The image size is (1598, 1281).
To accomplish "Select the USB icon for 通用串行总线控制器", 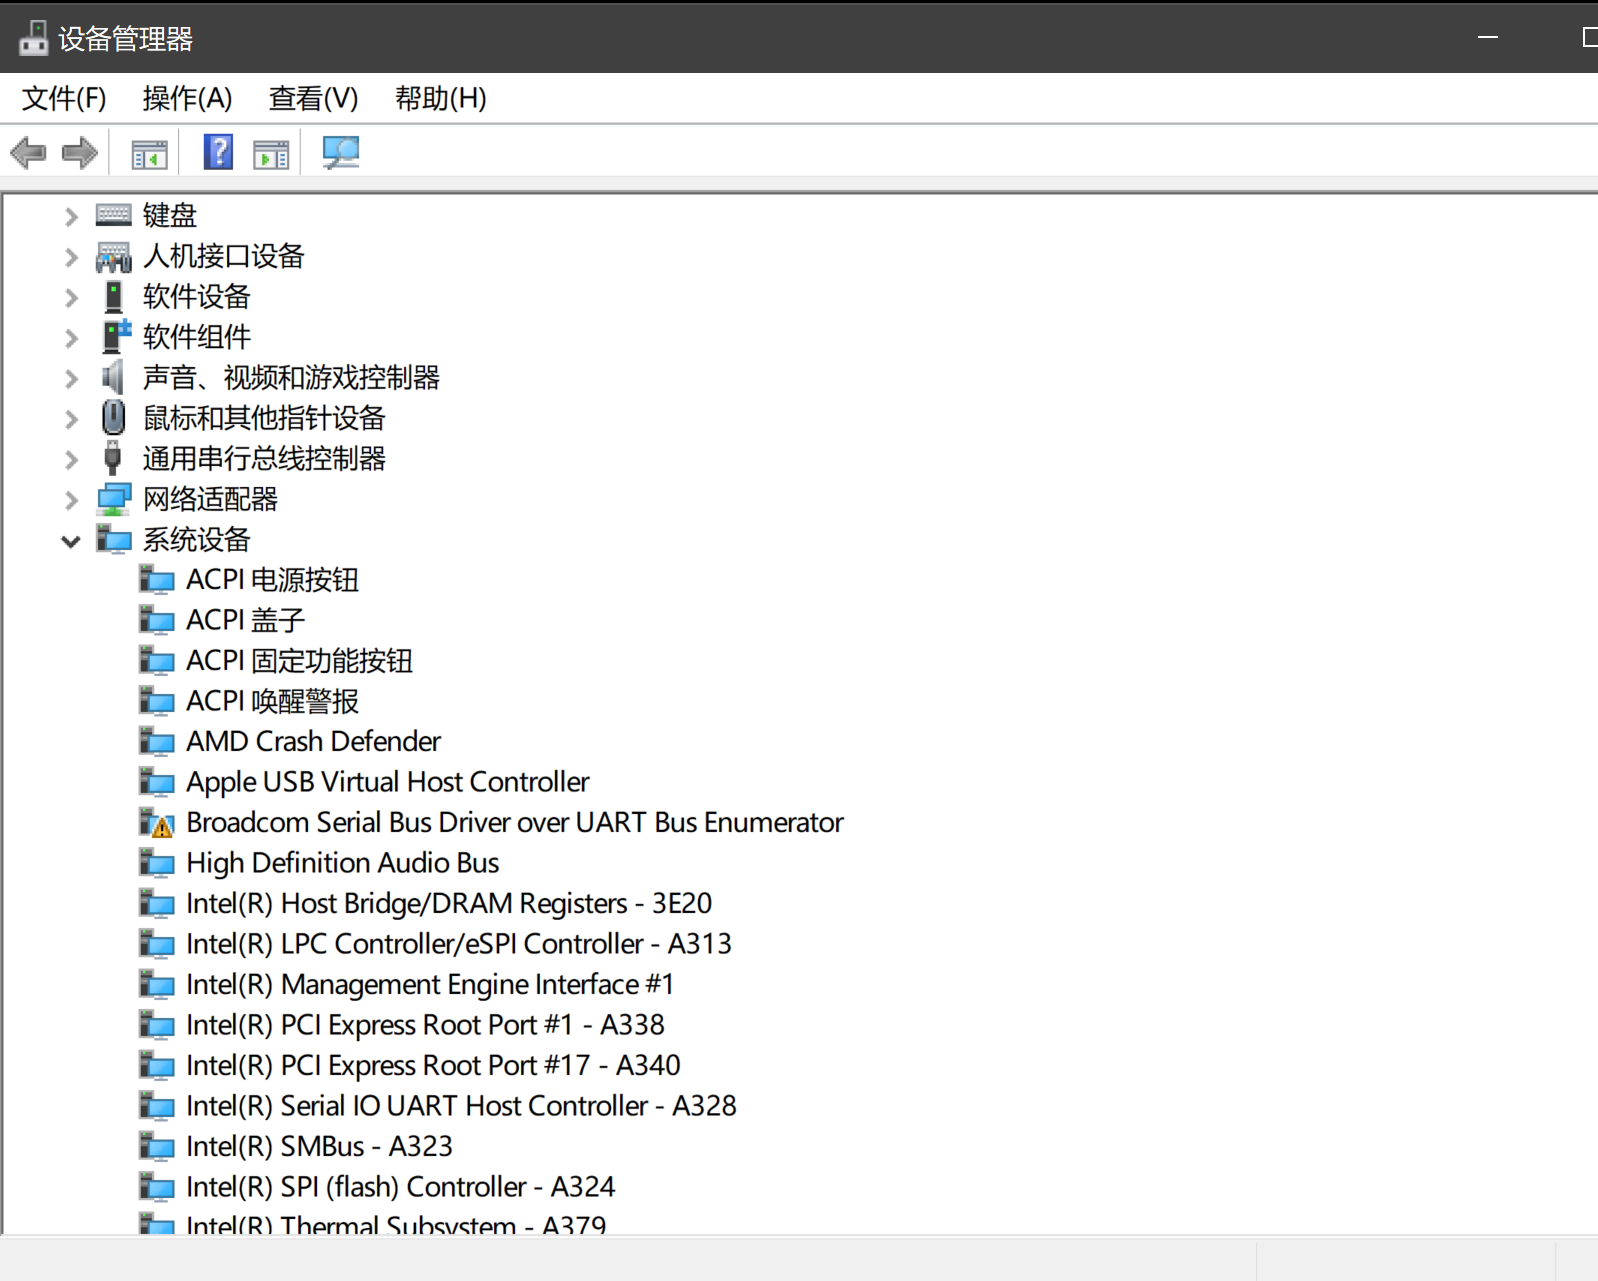I will coord(112,458).
